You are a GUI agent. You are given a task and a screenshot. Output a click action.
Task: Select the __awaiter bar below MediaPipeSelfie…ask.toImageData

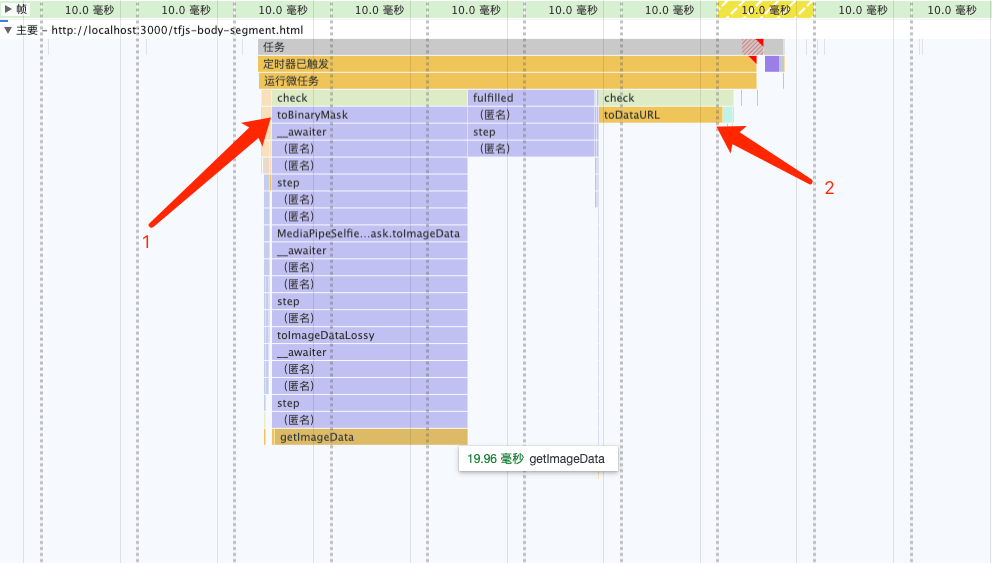point(369,251)
